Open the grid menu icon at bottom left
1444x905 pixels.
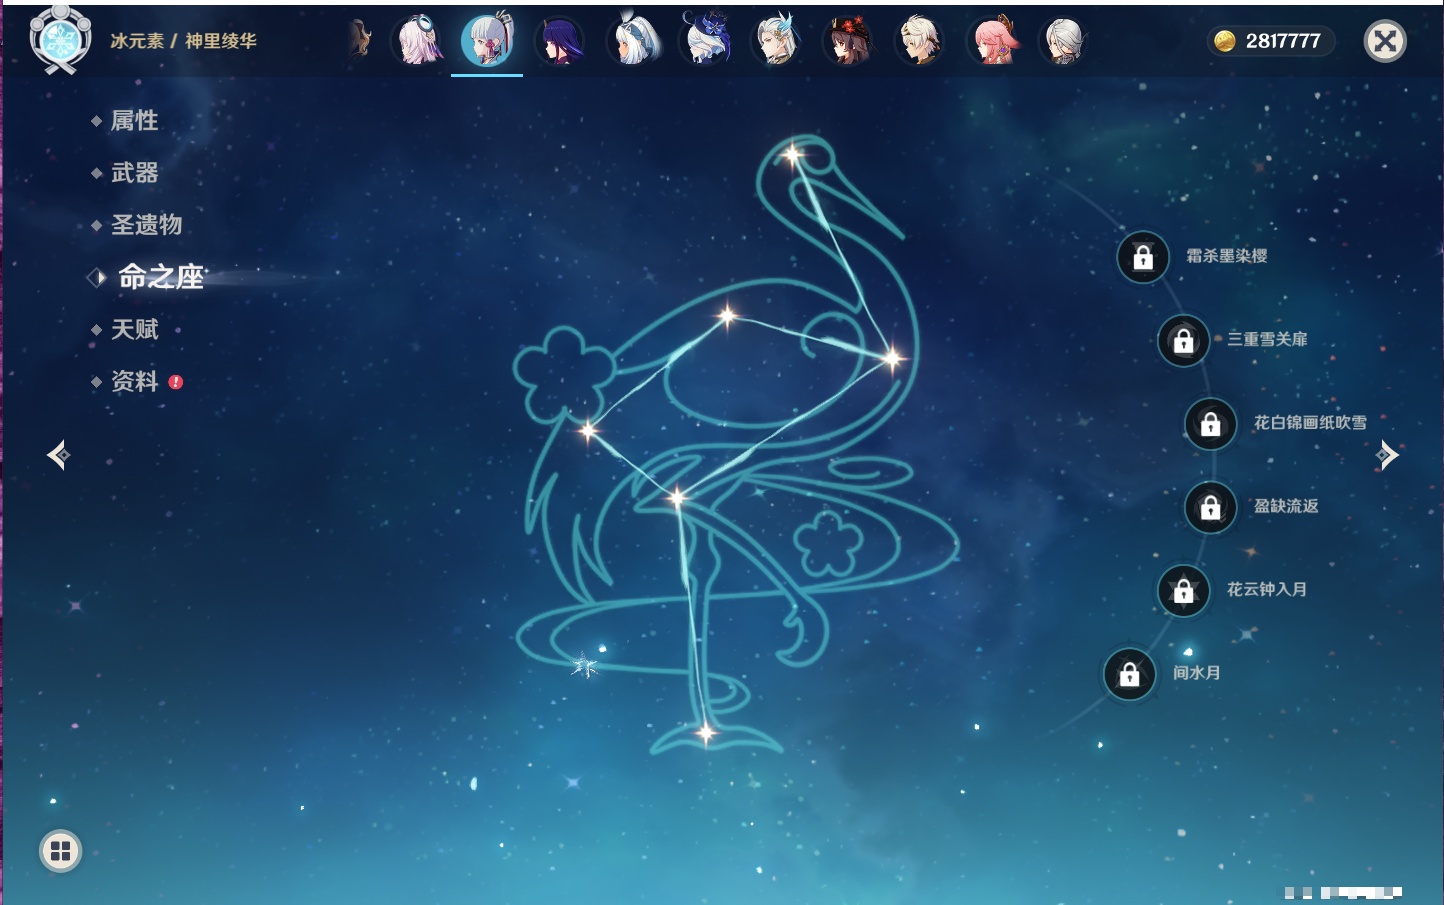pyautogui.click(x=60, y=851)
